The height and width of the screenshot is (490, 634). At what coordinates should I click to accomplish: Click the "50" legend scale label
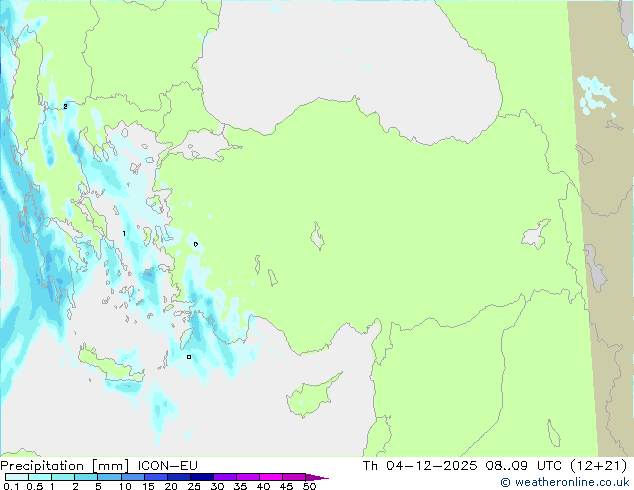pos(309,486)
